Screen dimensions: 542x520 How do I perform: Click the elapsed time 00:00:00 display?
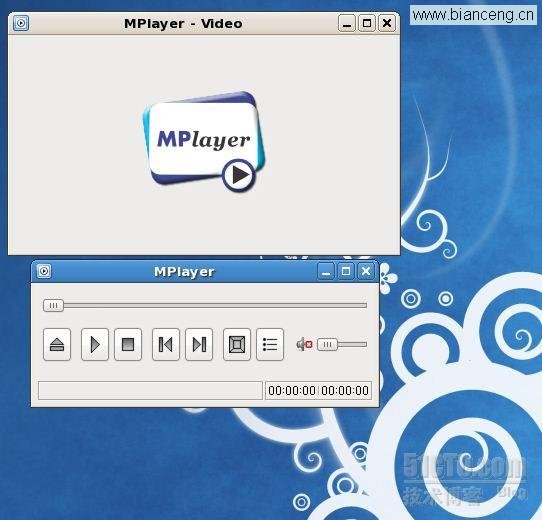pyautogui.click(x=292, y=391)
